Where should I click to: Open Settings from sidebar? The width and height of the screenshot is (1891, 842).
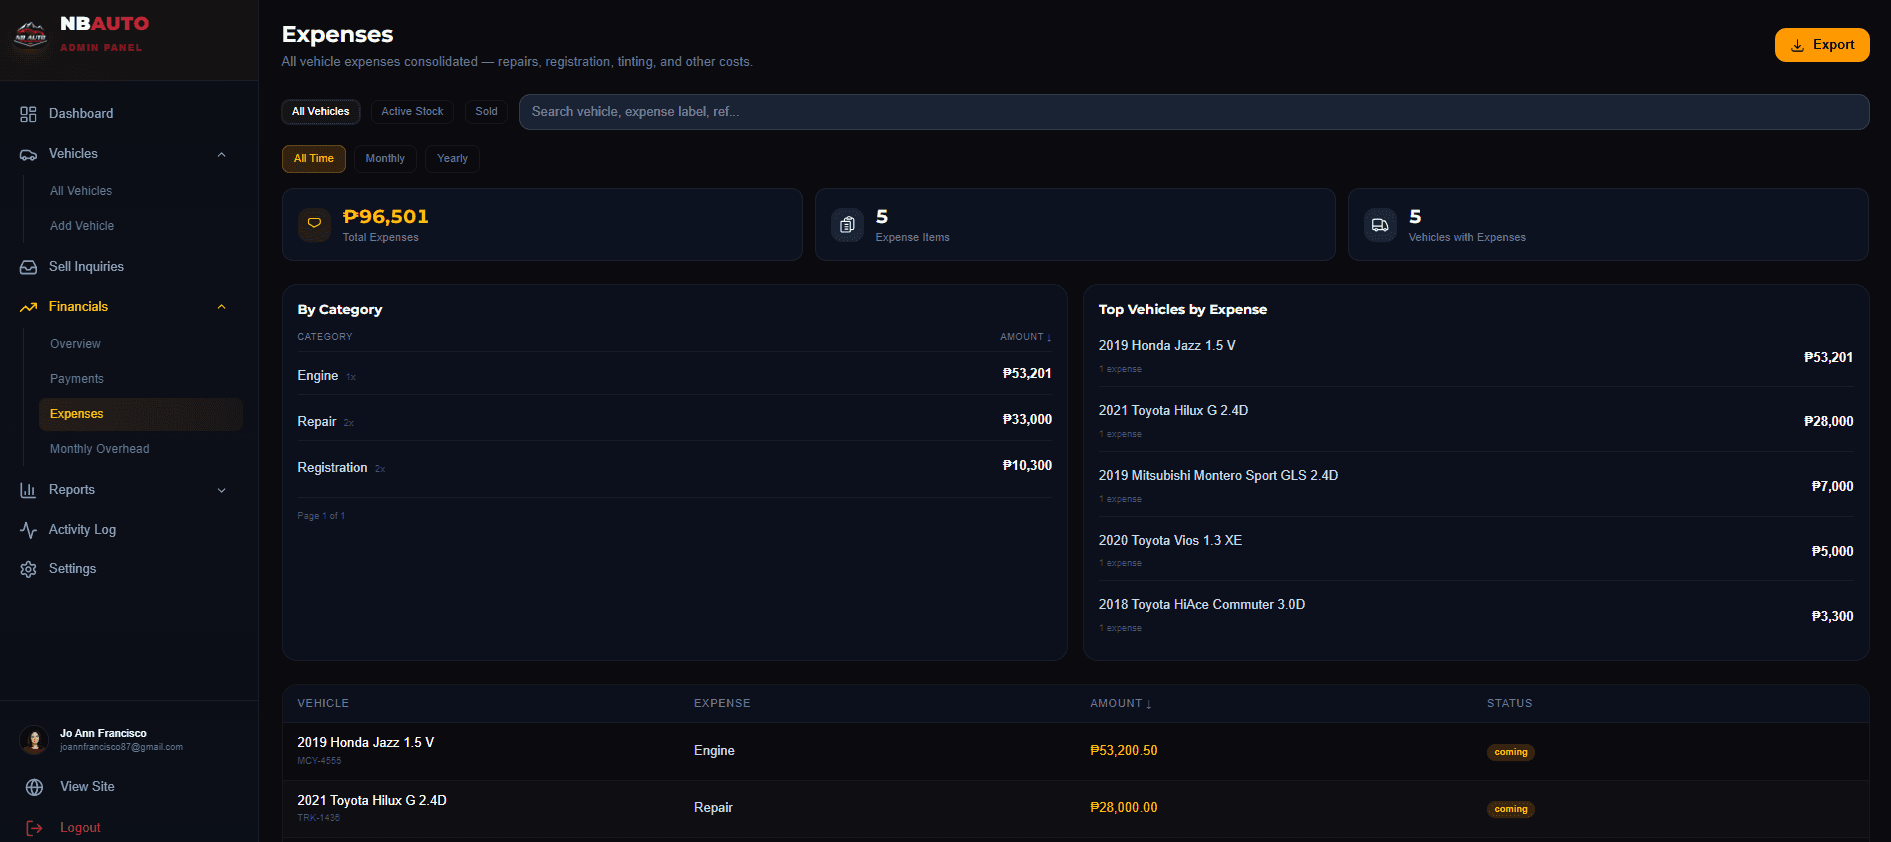point(72,569)
